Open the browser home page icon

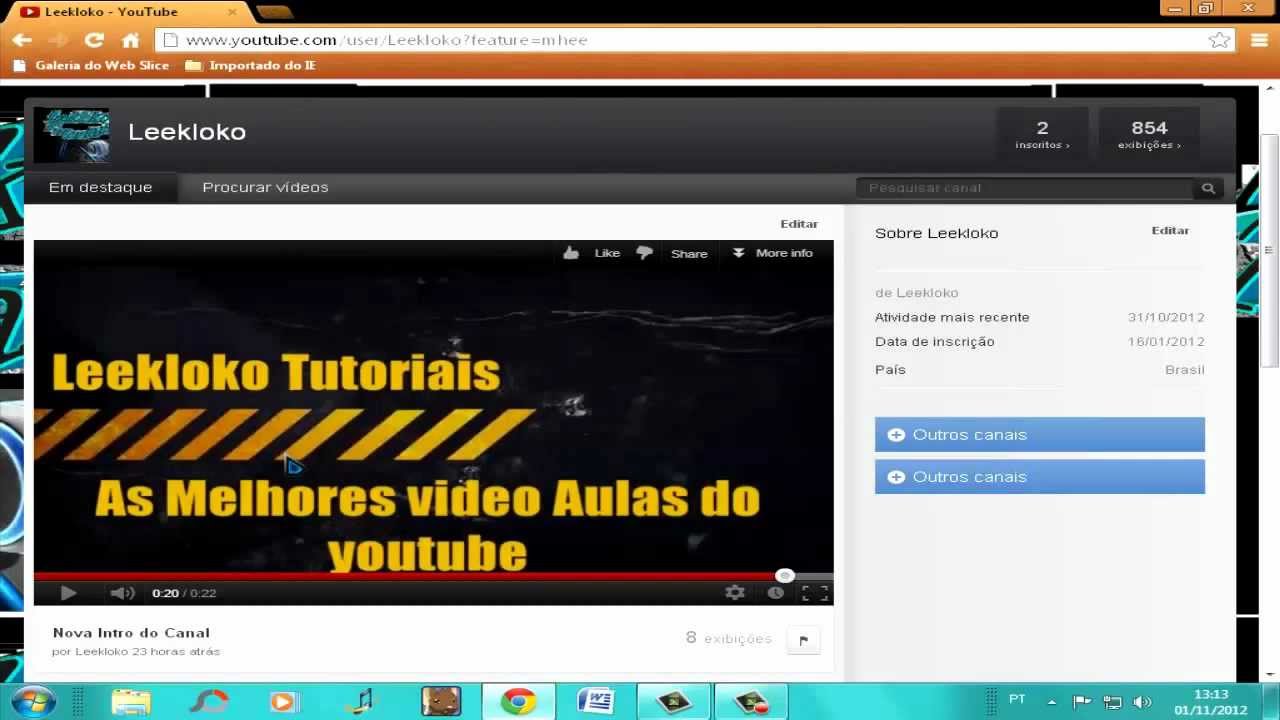click(130, 40)
